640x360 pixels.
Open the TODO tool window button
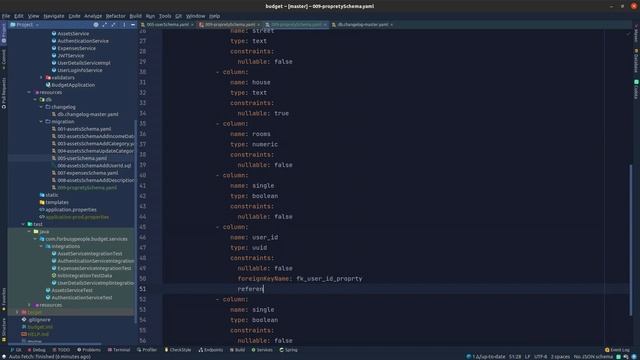coord(61,350)
